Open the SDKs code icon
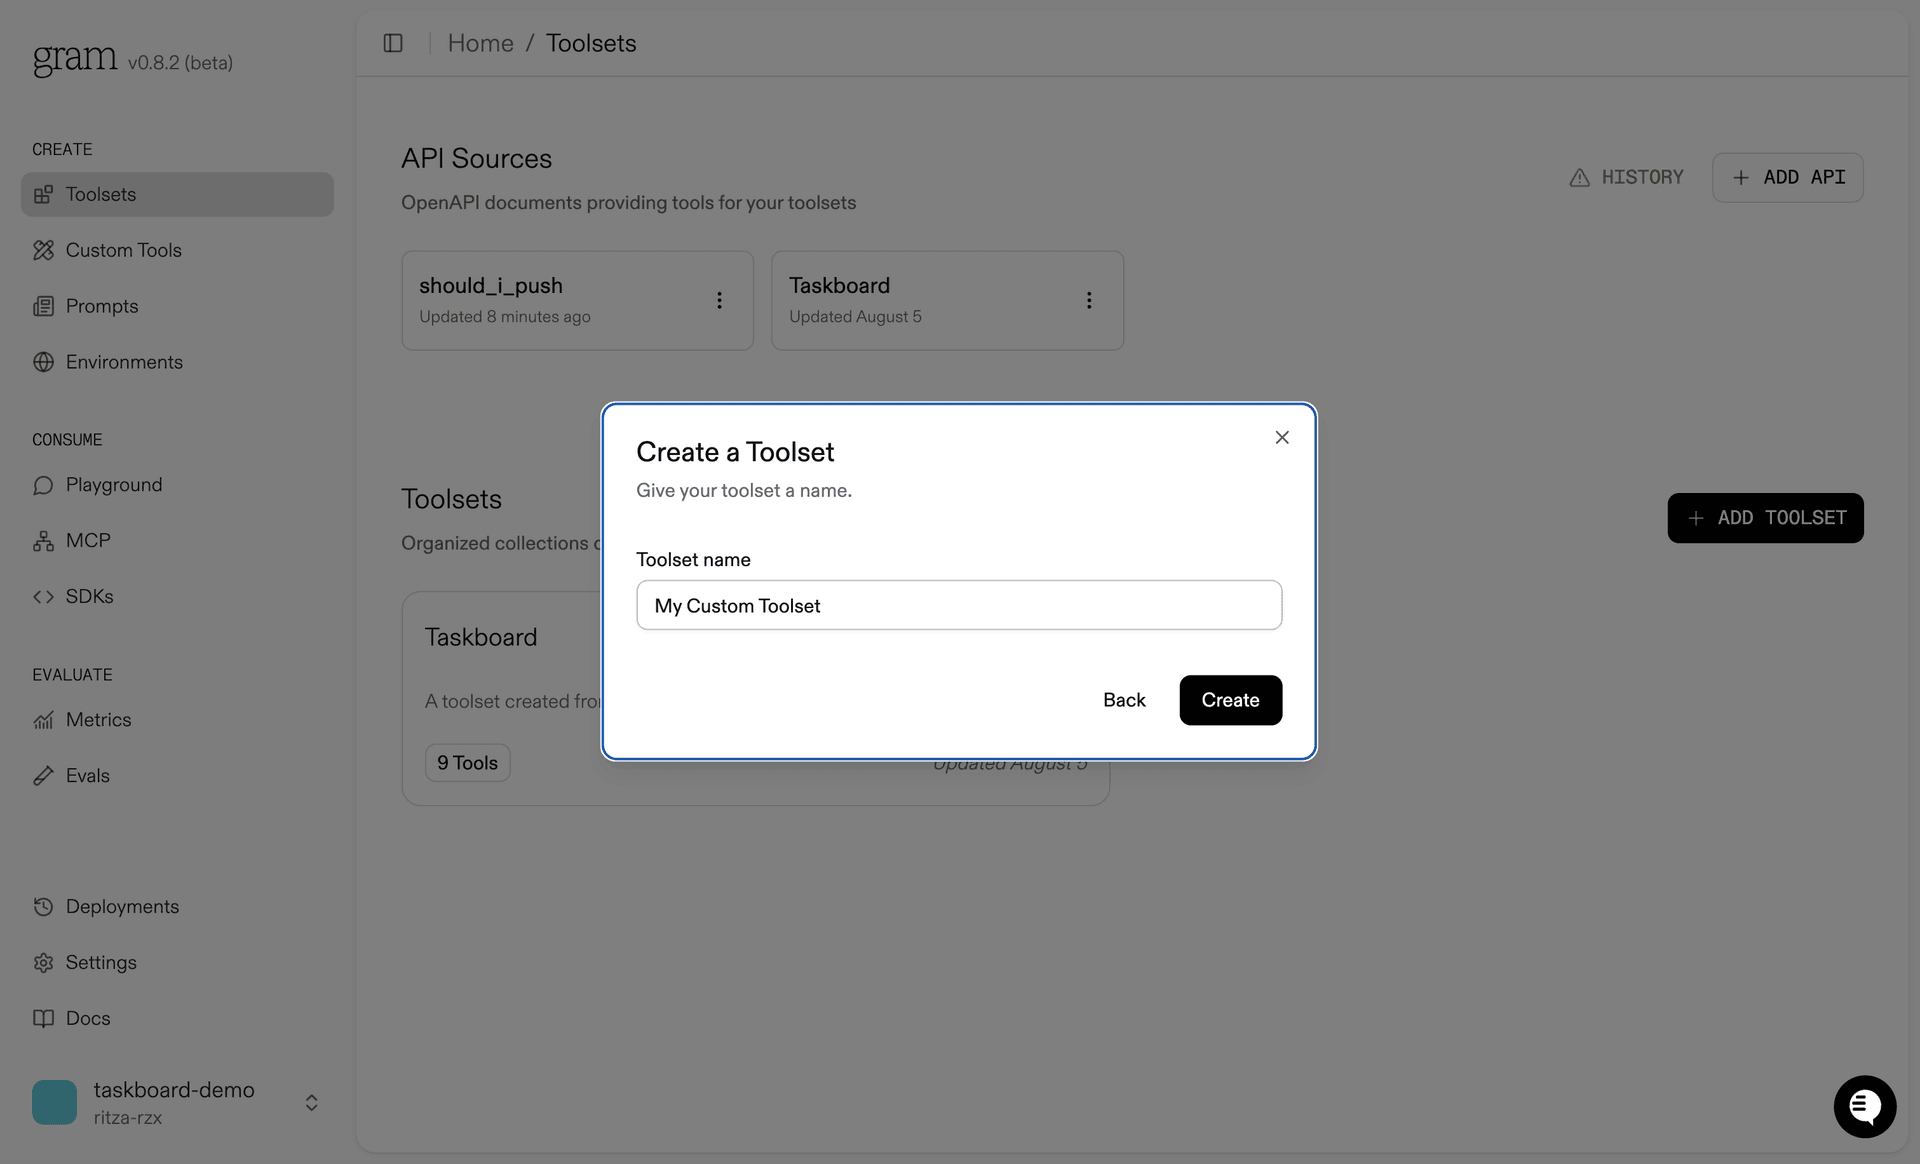 [x=43, y=597]
